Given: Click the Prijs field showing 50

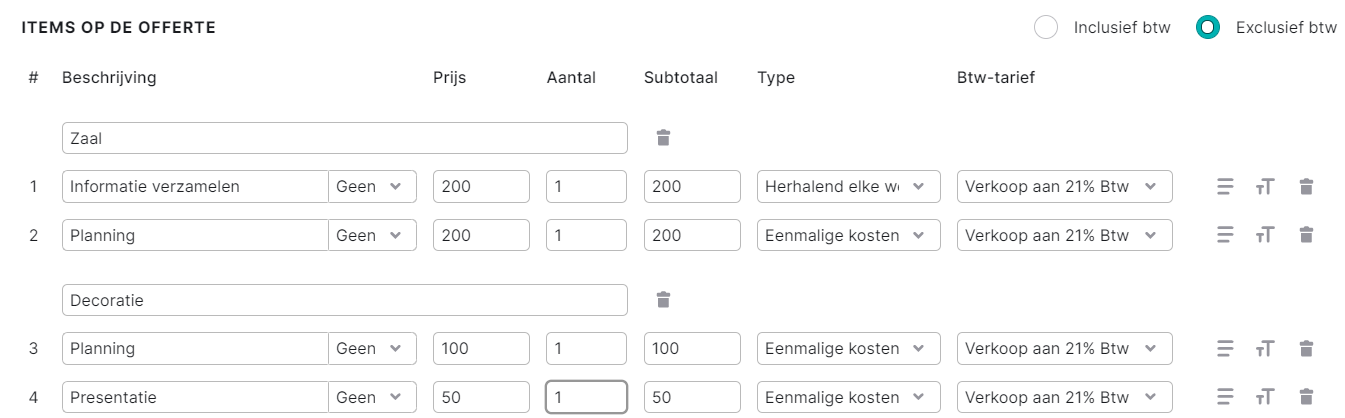Looking at the screenshot, I should [481, 397].
